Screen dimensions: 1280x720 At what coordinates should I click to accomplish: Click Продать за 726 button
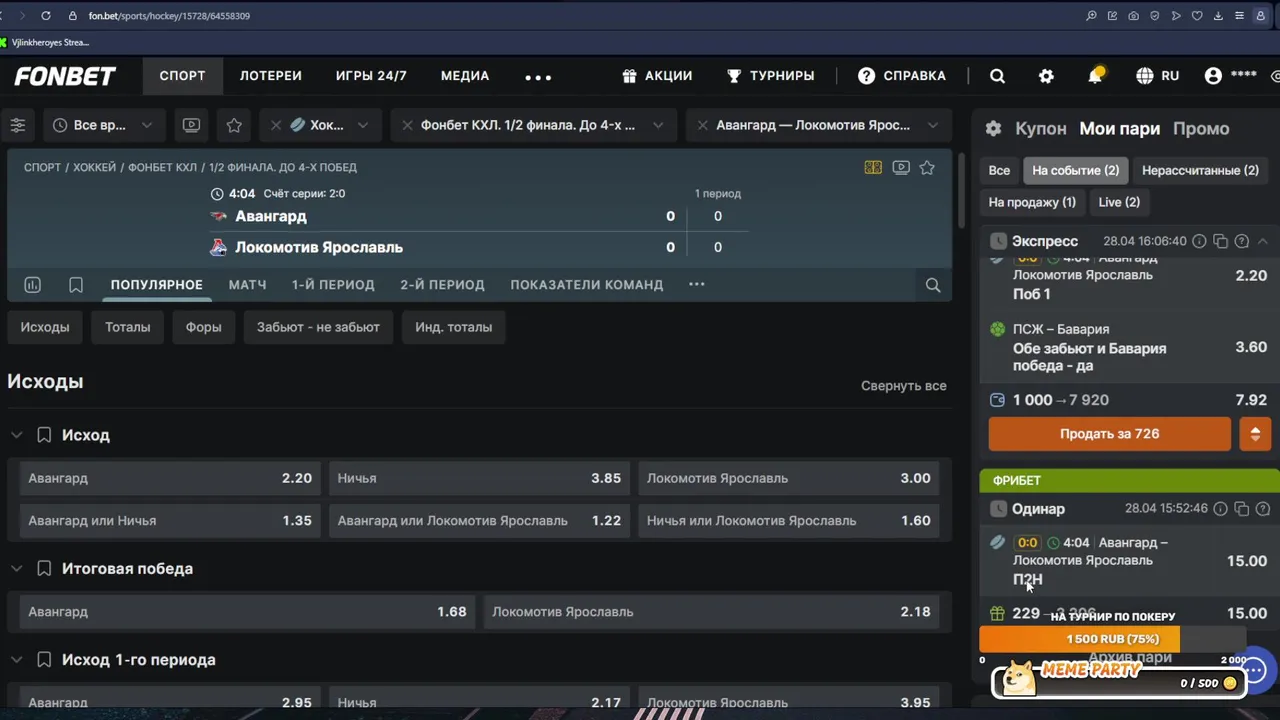click(x=1110, y=434)
